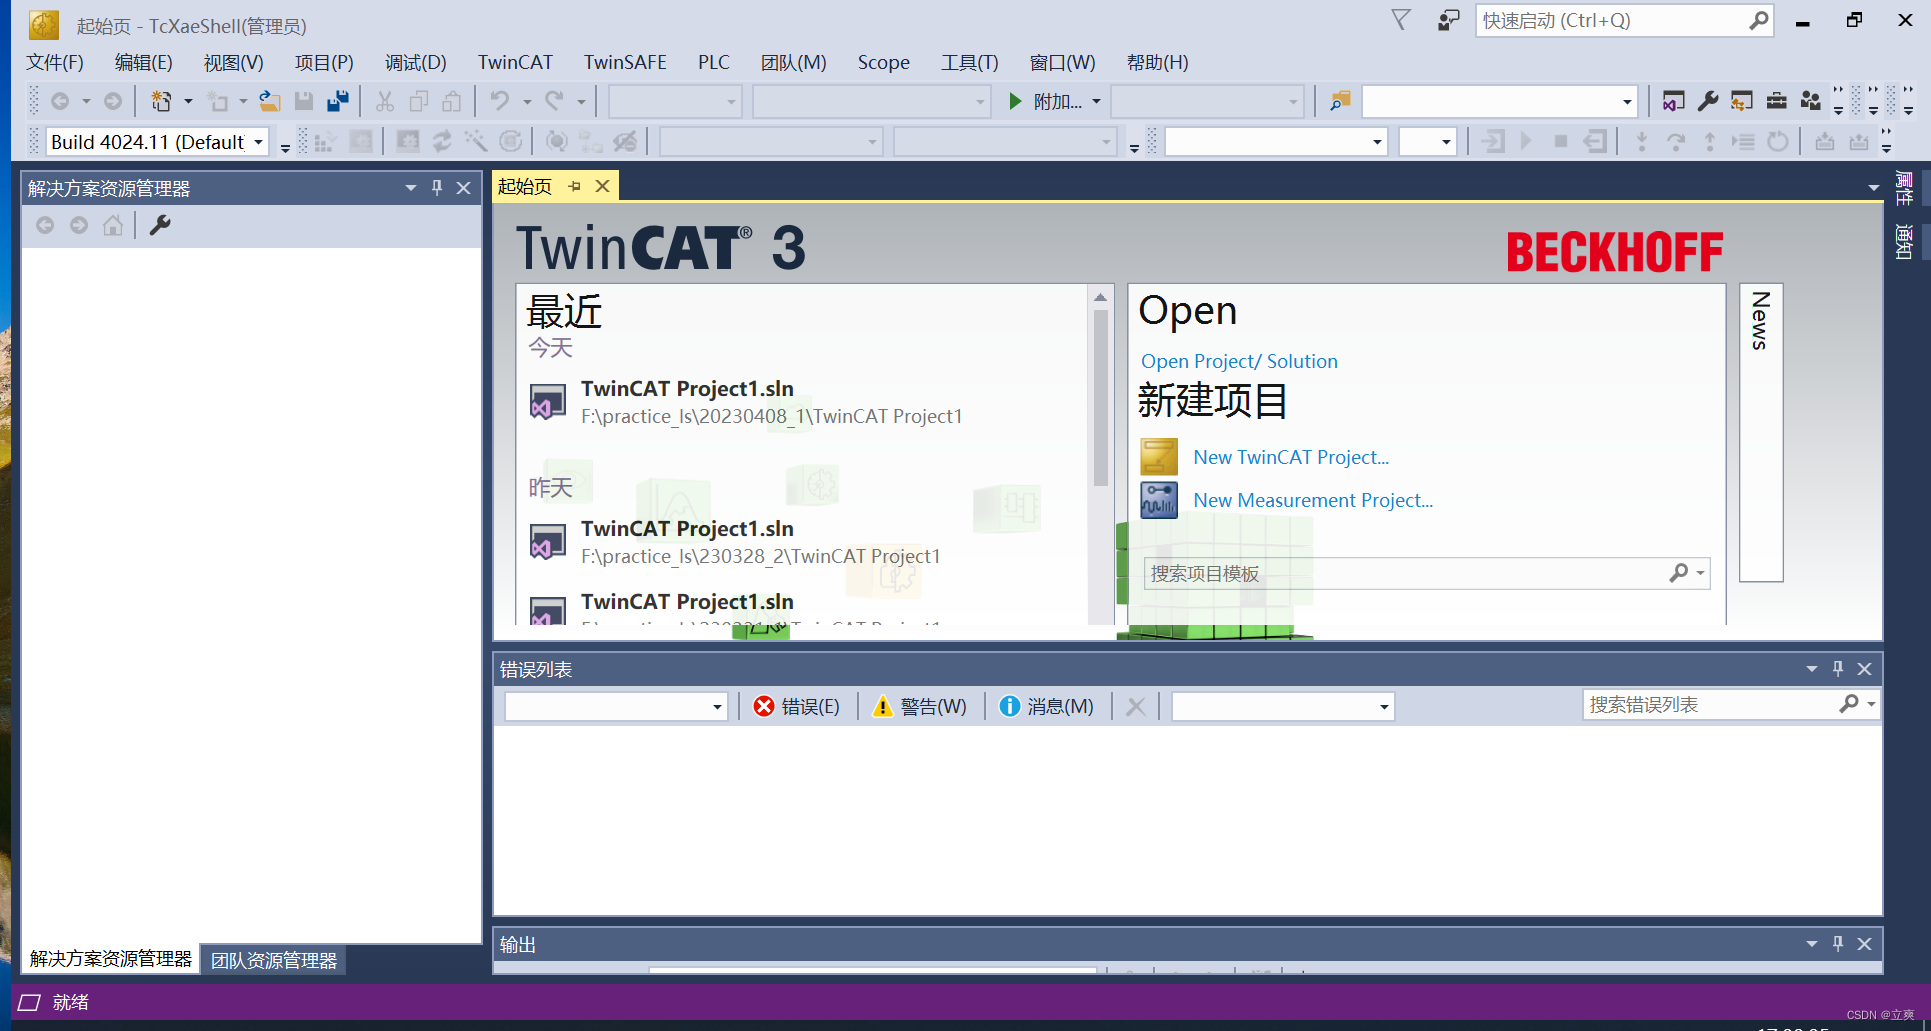The image size is (1931, 1031).
Task: Click the New Project toolbar icon
Action: coord(161,101)
